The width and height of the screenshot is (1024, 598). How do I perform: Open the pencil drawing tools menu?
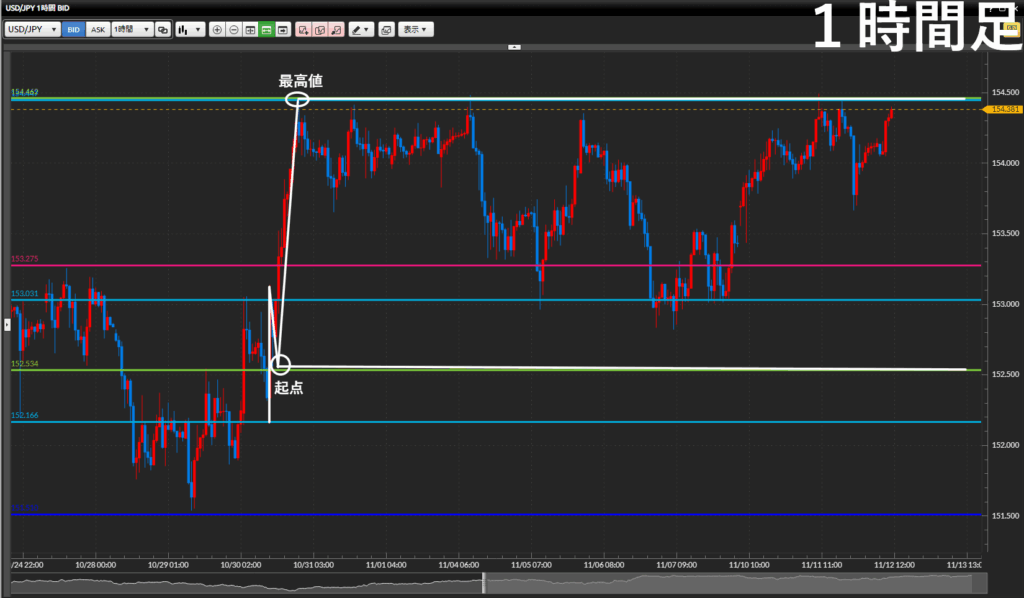coord(361,30)
